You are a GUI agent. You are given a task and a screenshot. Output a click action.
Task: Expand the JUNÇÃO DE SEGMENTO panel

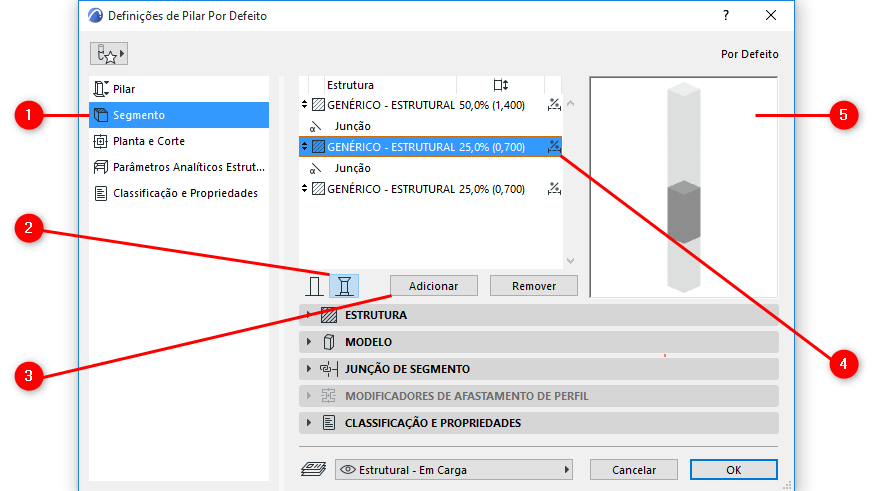[538, 369]
